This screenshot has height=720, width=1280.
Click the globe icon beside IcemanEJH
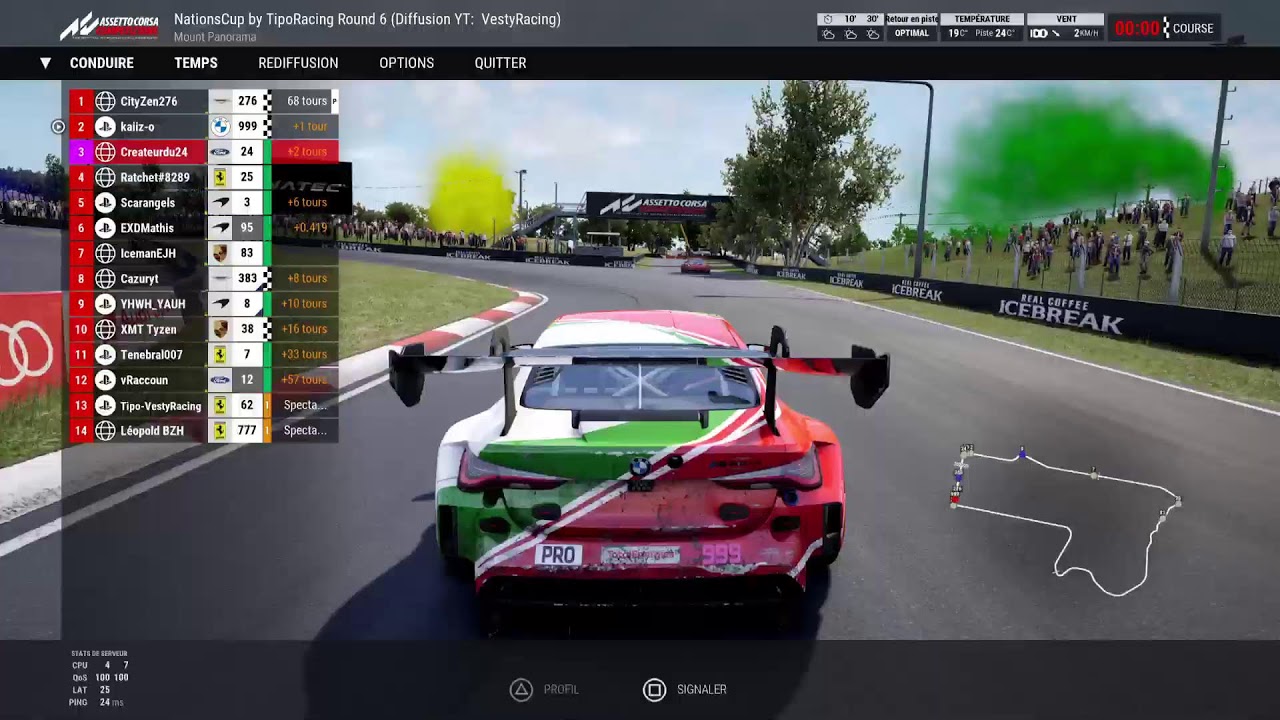(x=105, y=253)
